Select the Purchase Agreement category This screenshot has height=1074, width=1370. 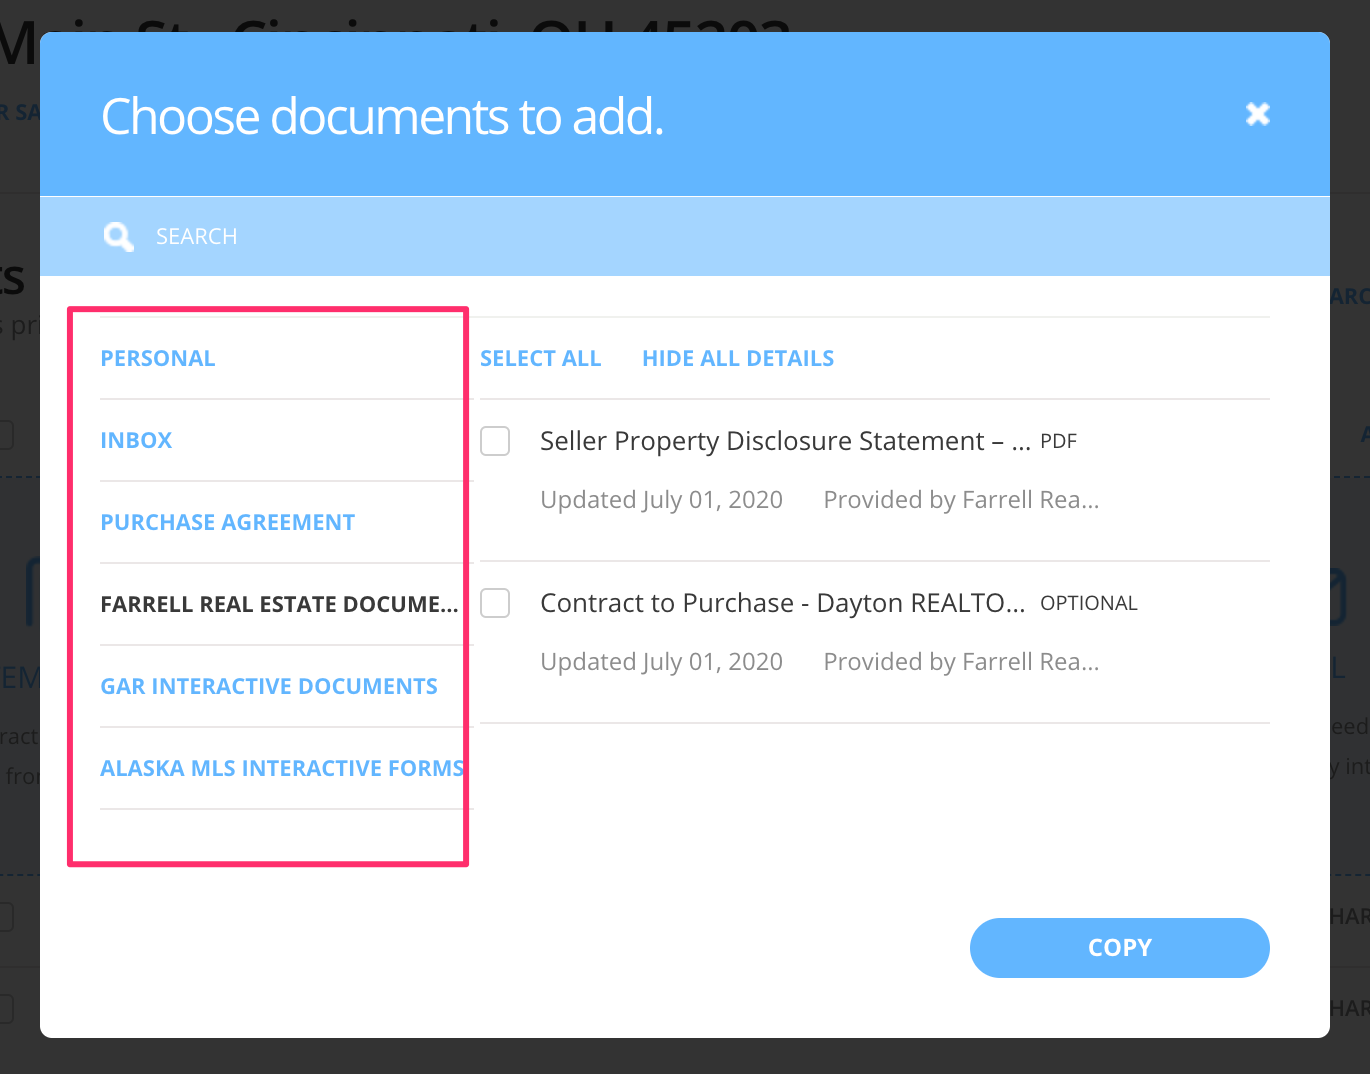[227, 521]
